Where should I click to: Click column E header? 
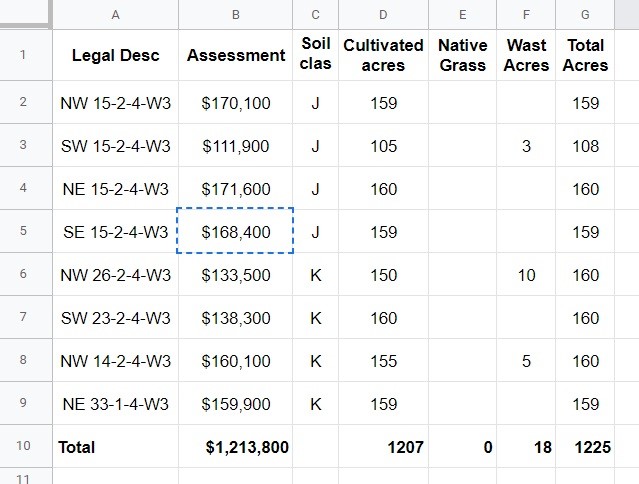pyautogui.click(x=463, y=15)
